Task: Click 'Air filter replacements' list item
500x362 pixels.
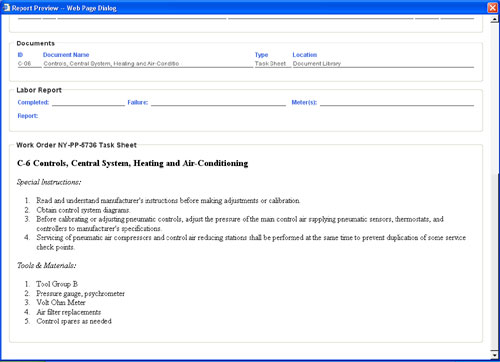Action: tap(68, 312)
